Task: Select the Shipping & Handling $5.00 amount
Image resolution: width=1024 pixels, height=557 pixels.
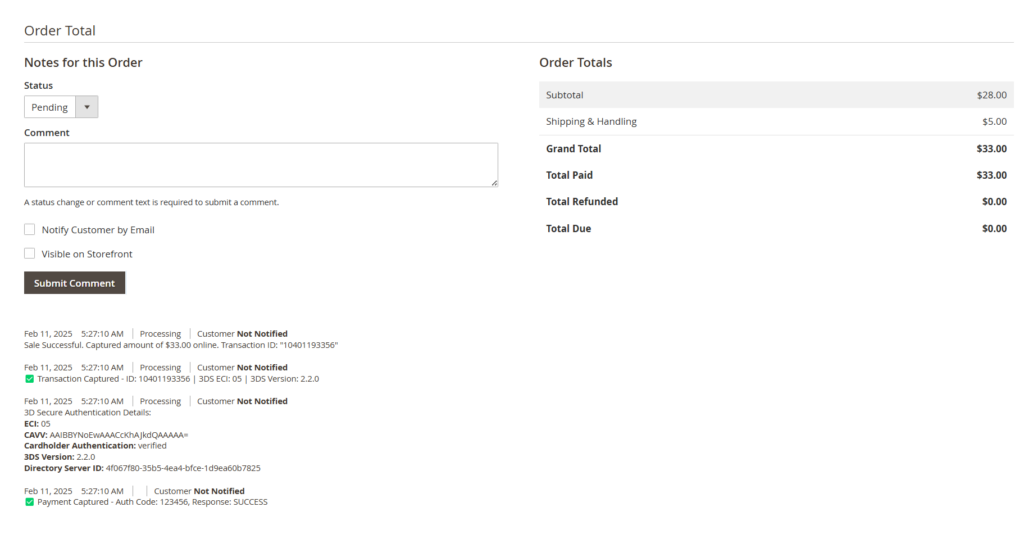Action: 995,121
